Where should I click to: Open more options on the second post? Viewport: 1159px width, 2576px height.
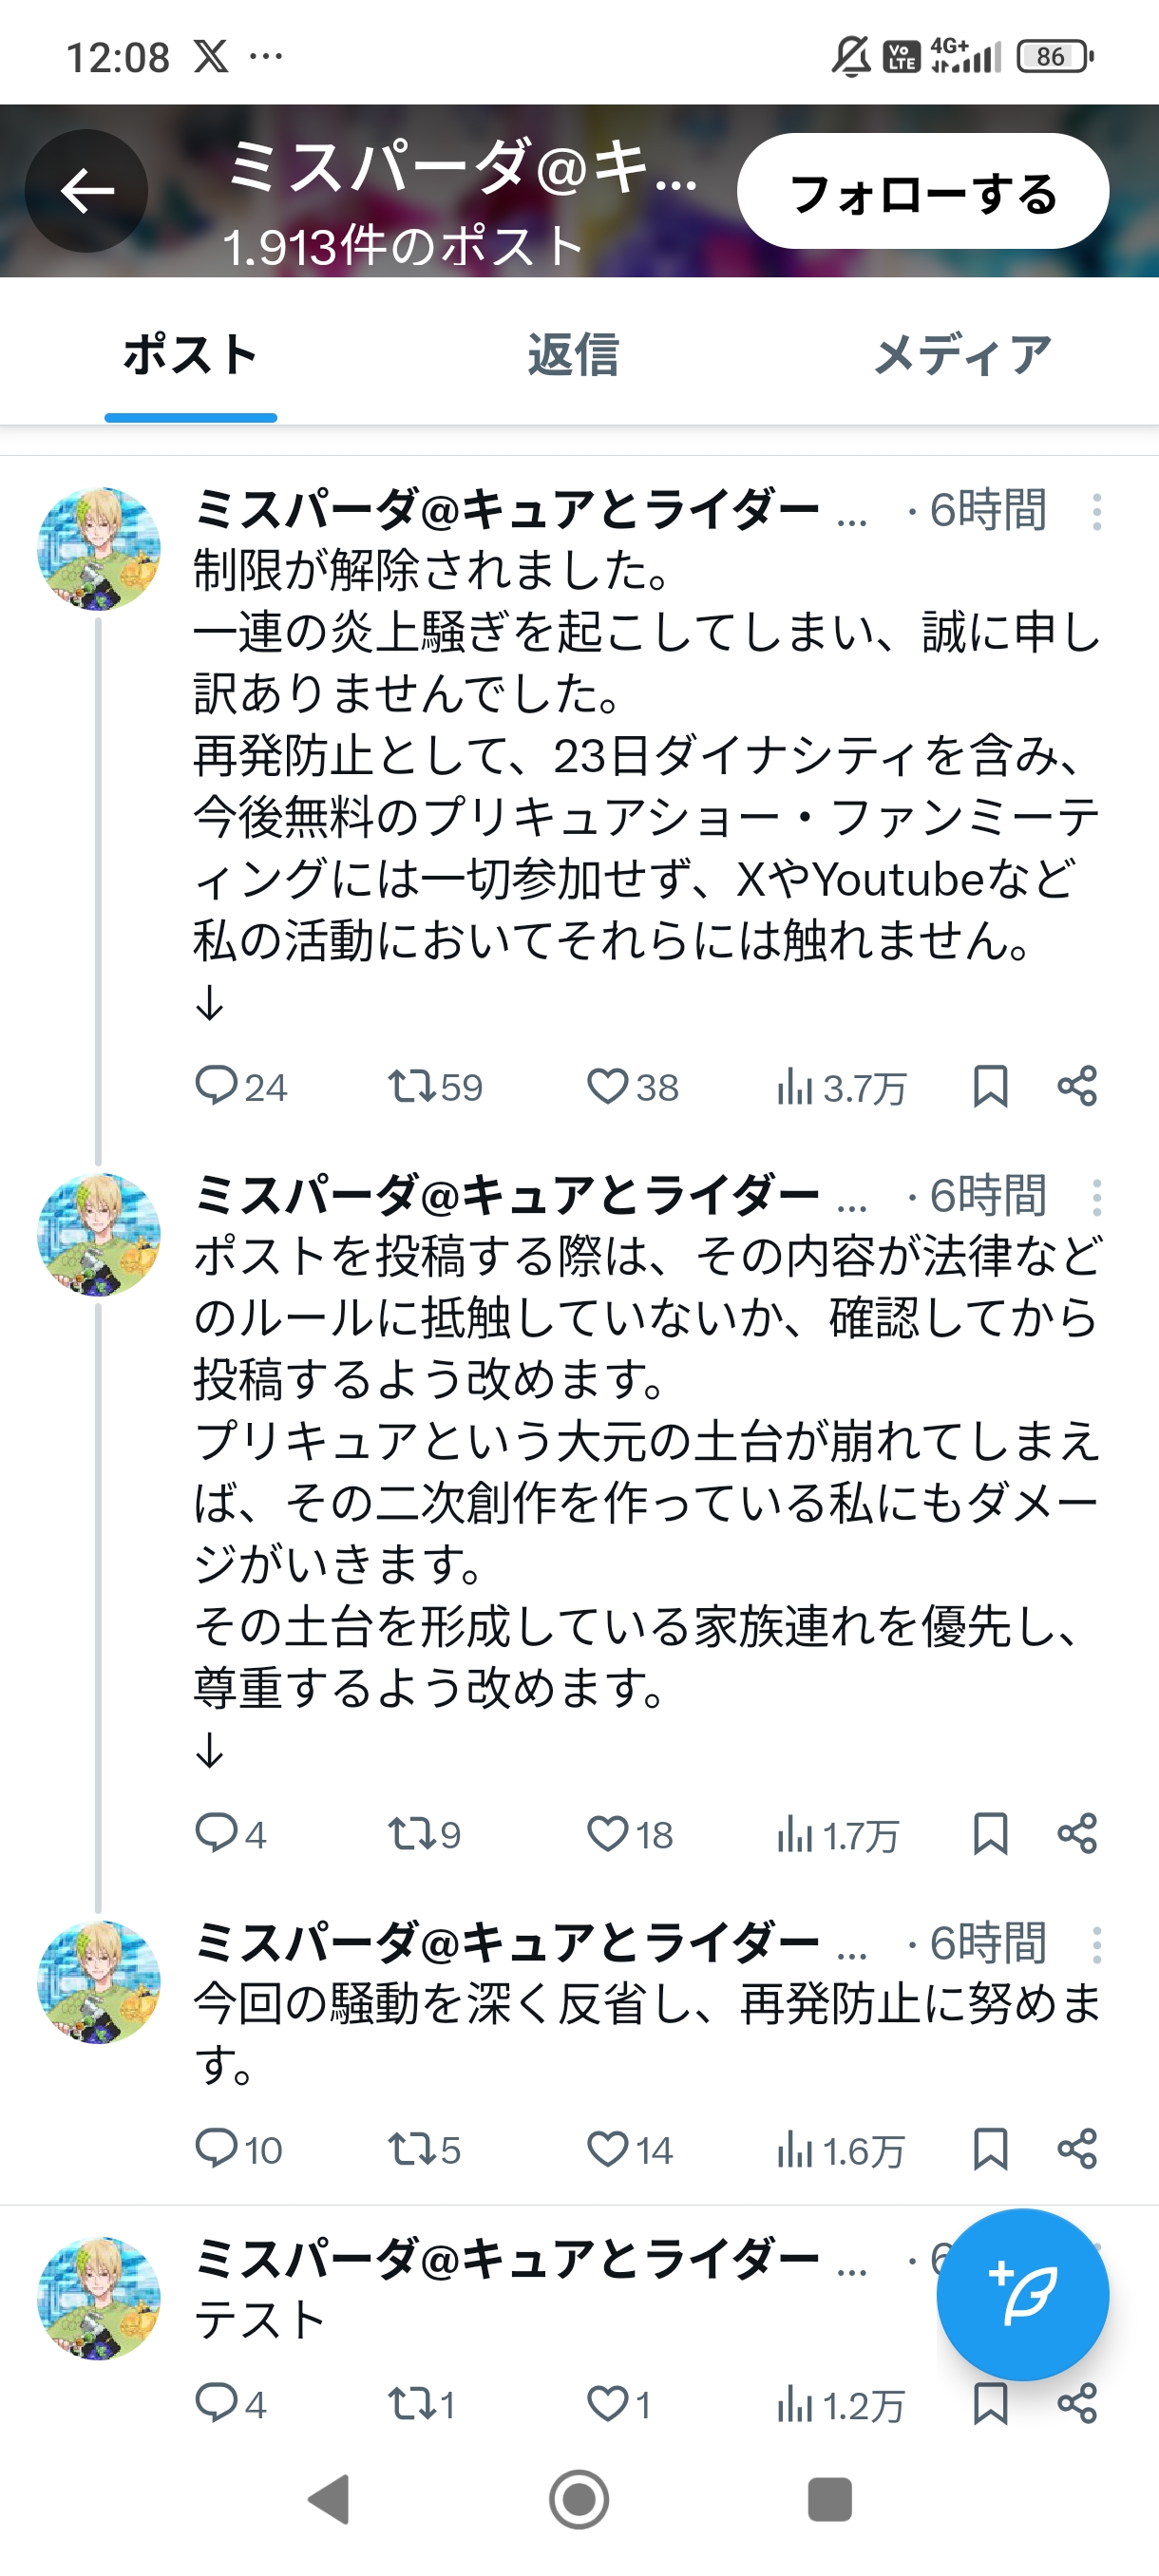coord(1097,1197)
